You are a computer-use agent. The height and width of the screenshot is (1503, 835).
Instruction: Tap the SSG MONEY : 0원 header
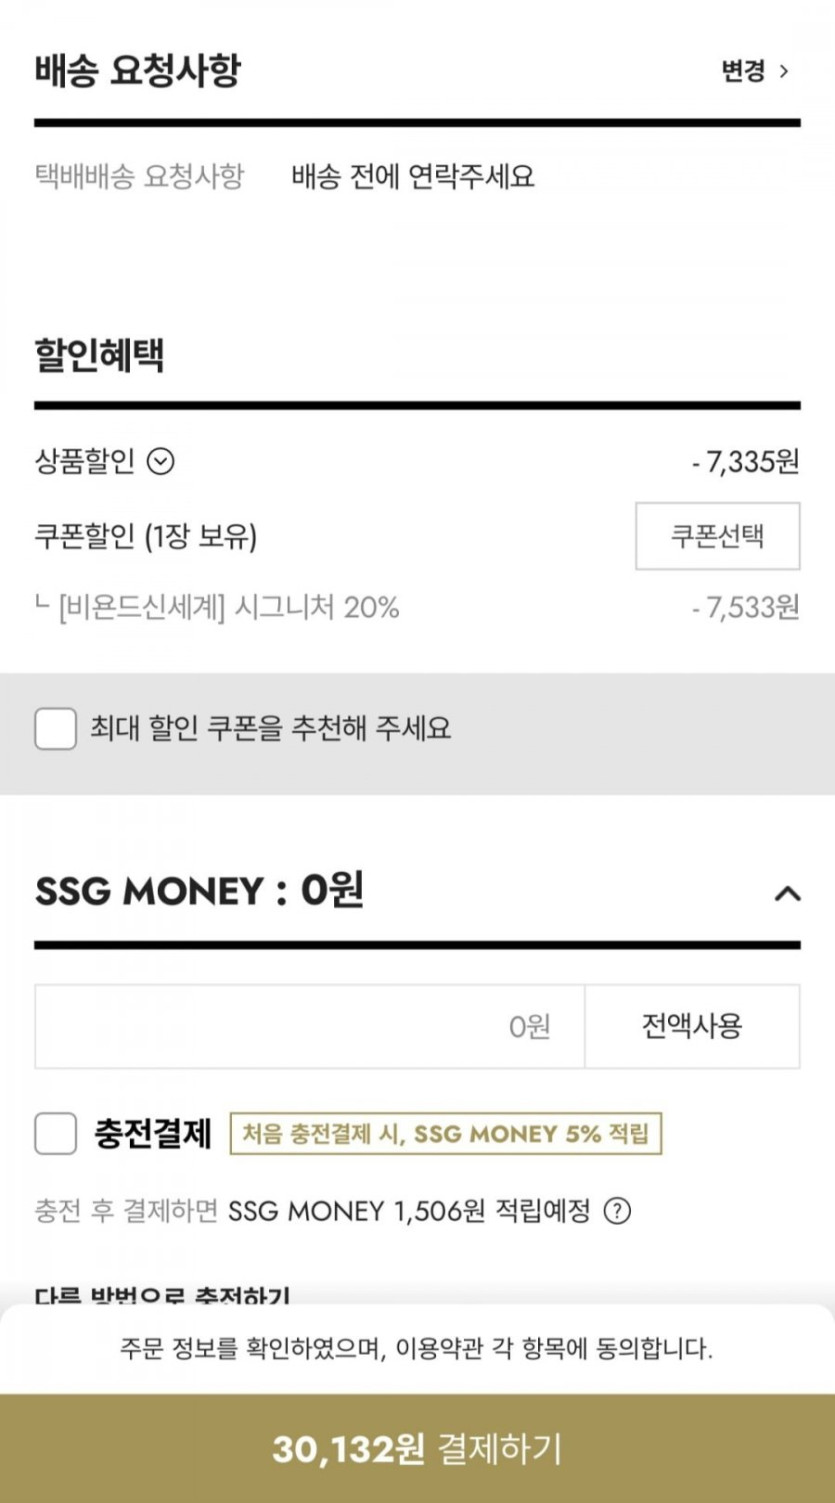pos(199,891)
